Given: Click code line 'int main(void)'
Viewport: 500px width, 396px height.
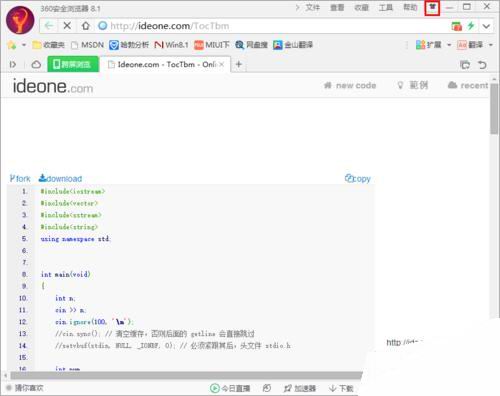Looking at the screenshot, I should click(x=66, y=274).
